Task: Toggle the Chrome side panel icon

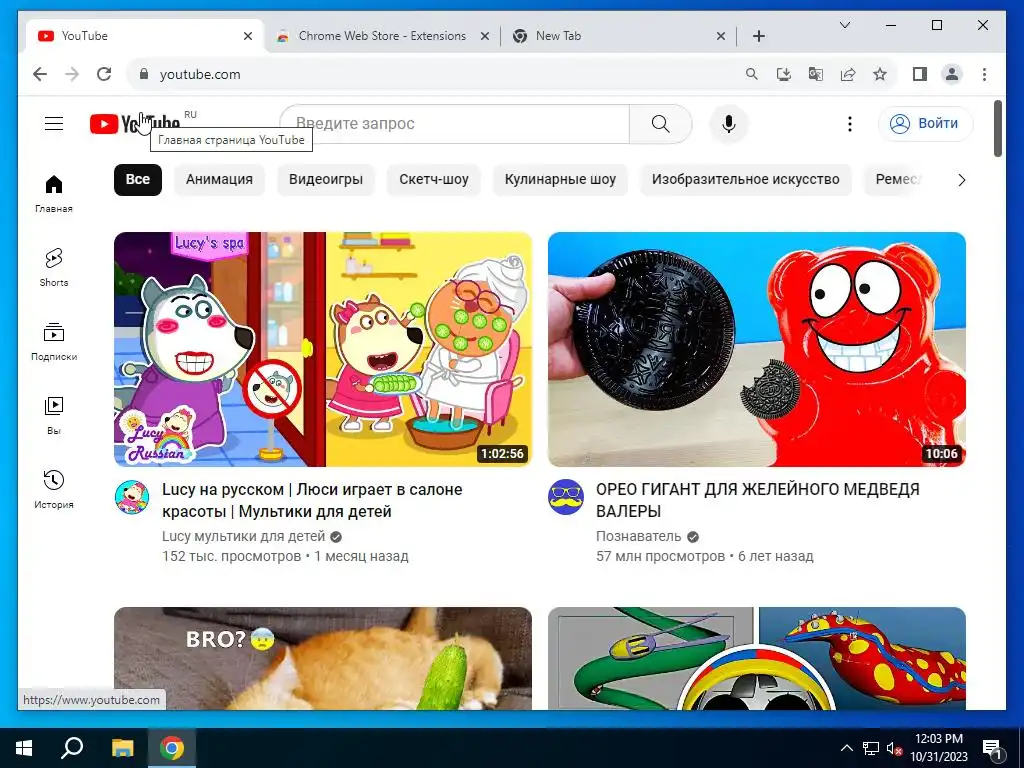Action: 920,74
